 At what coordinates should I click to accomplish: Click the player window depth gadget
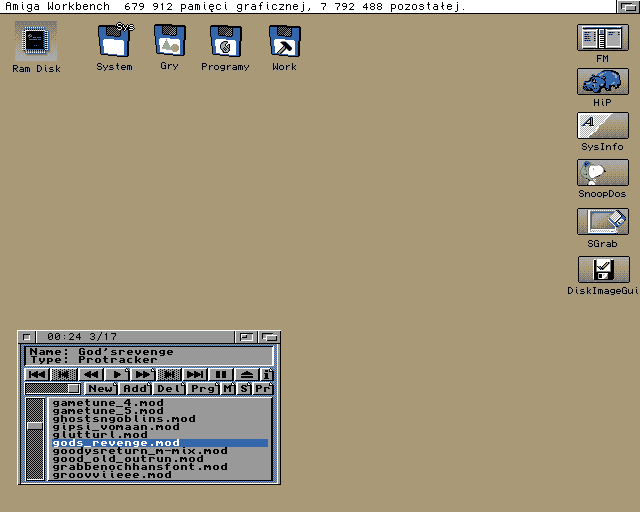click(269, 337)
